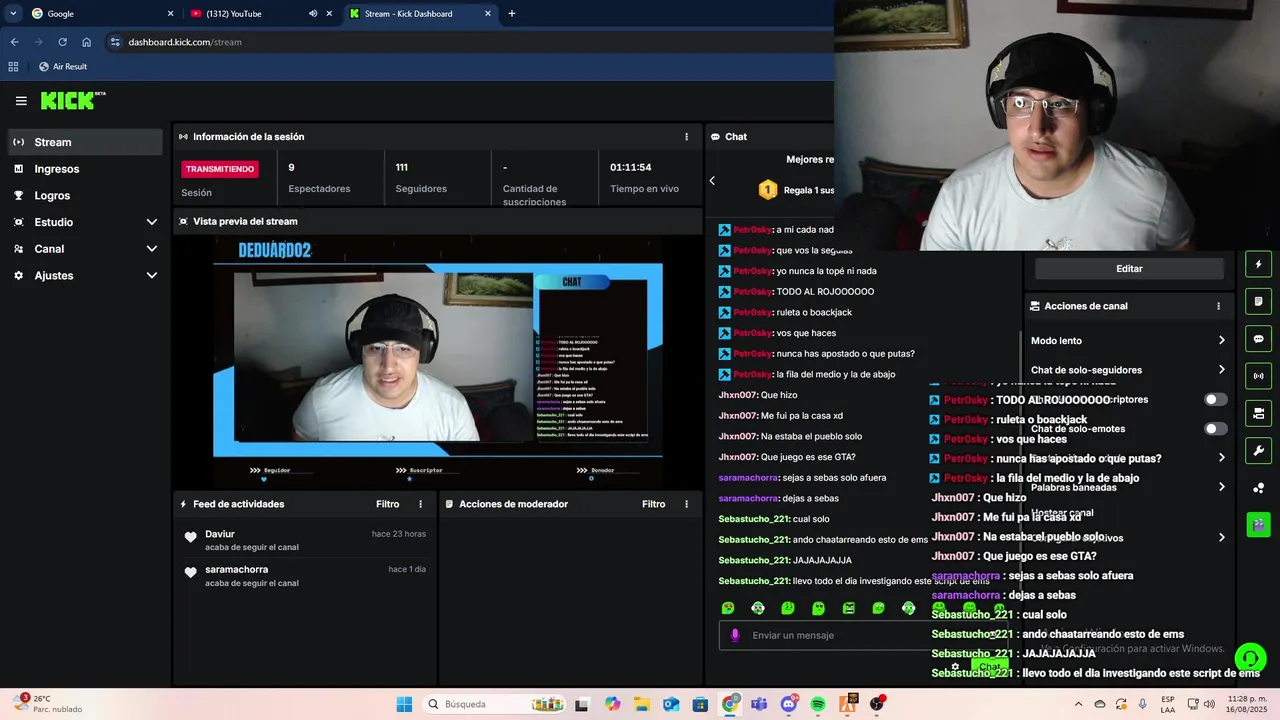
Task: Toggle the subscribers-only chat switch
Action: tap(1215, 400)
